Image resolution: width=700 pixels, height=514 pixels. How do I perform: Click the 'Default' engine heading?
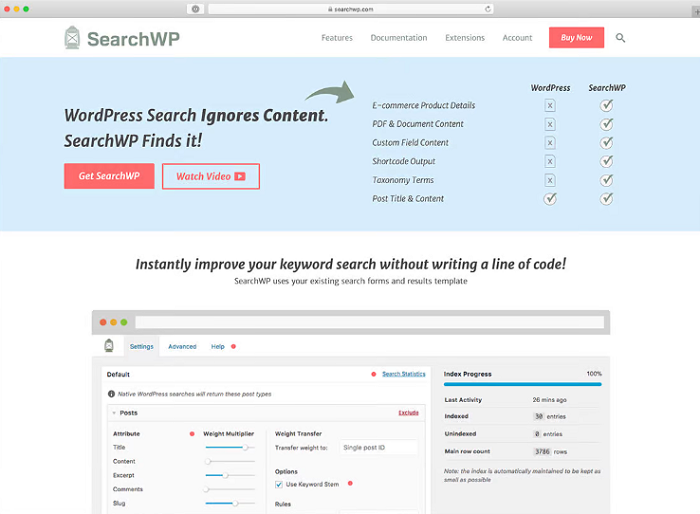[118, 374]
